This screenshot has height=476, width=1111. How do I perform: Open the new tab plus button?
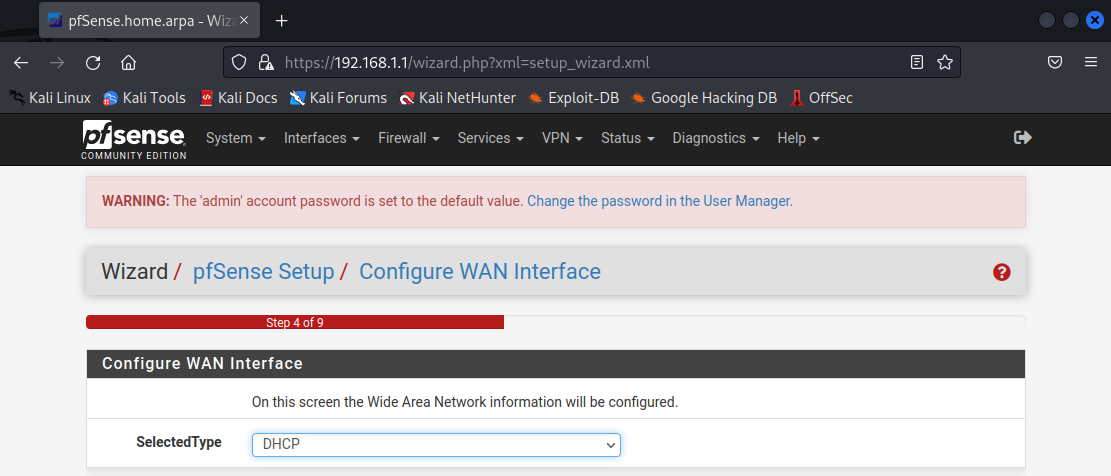coord(282,20)
